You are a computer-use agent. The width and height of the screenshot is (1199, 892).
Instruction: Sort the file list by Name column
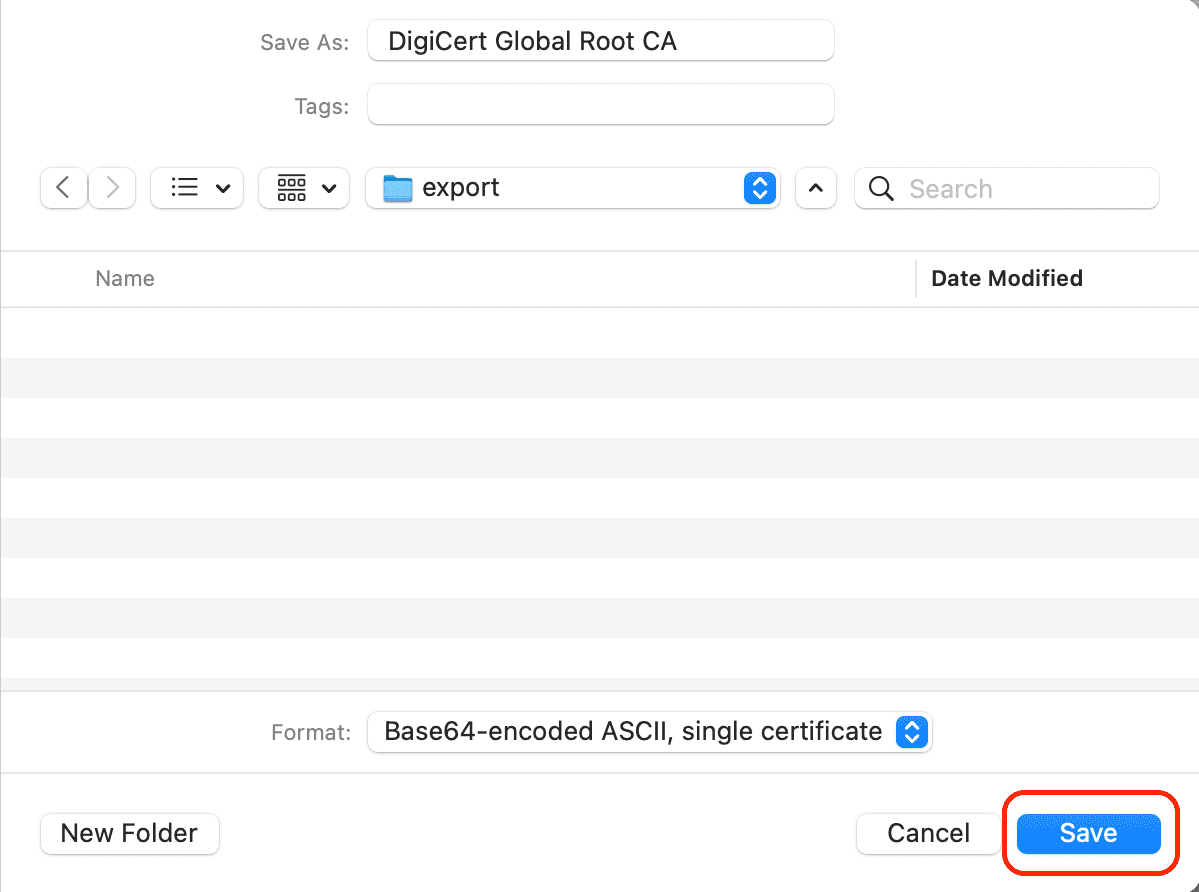tap(125, 278)
